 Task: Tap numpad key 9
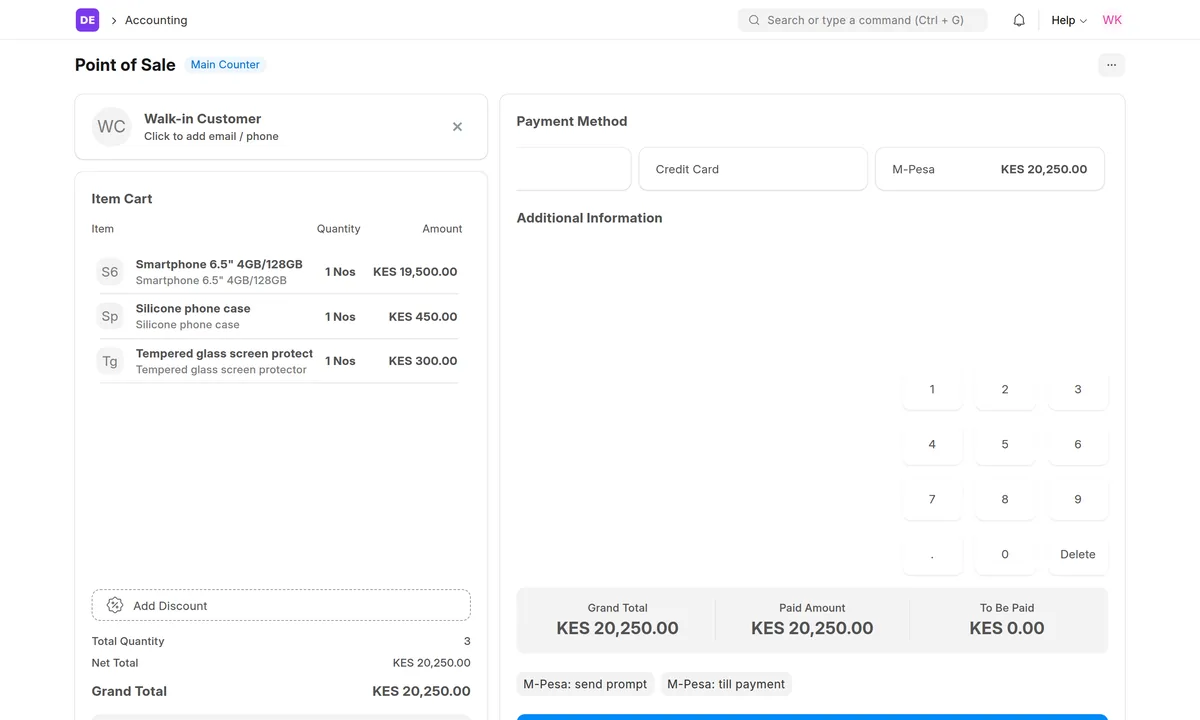1078,499
